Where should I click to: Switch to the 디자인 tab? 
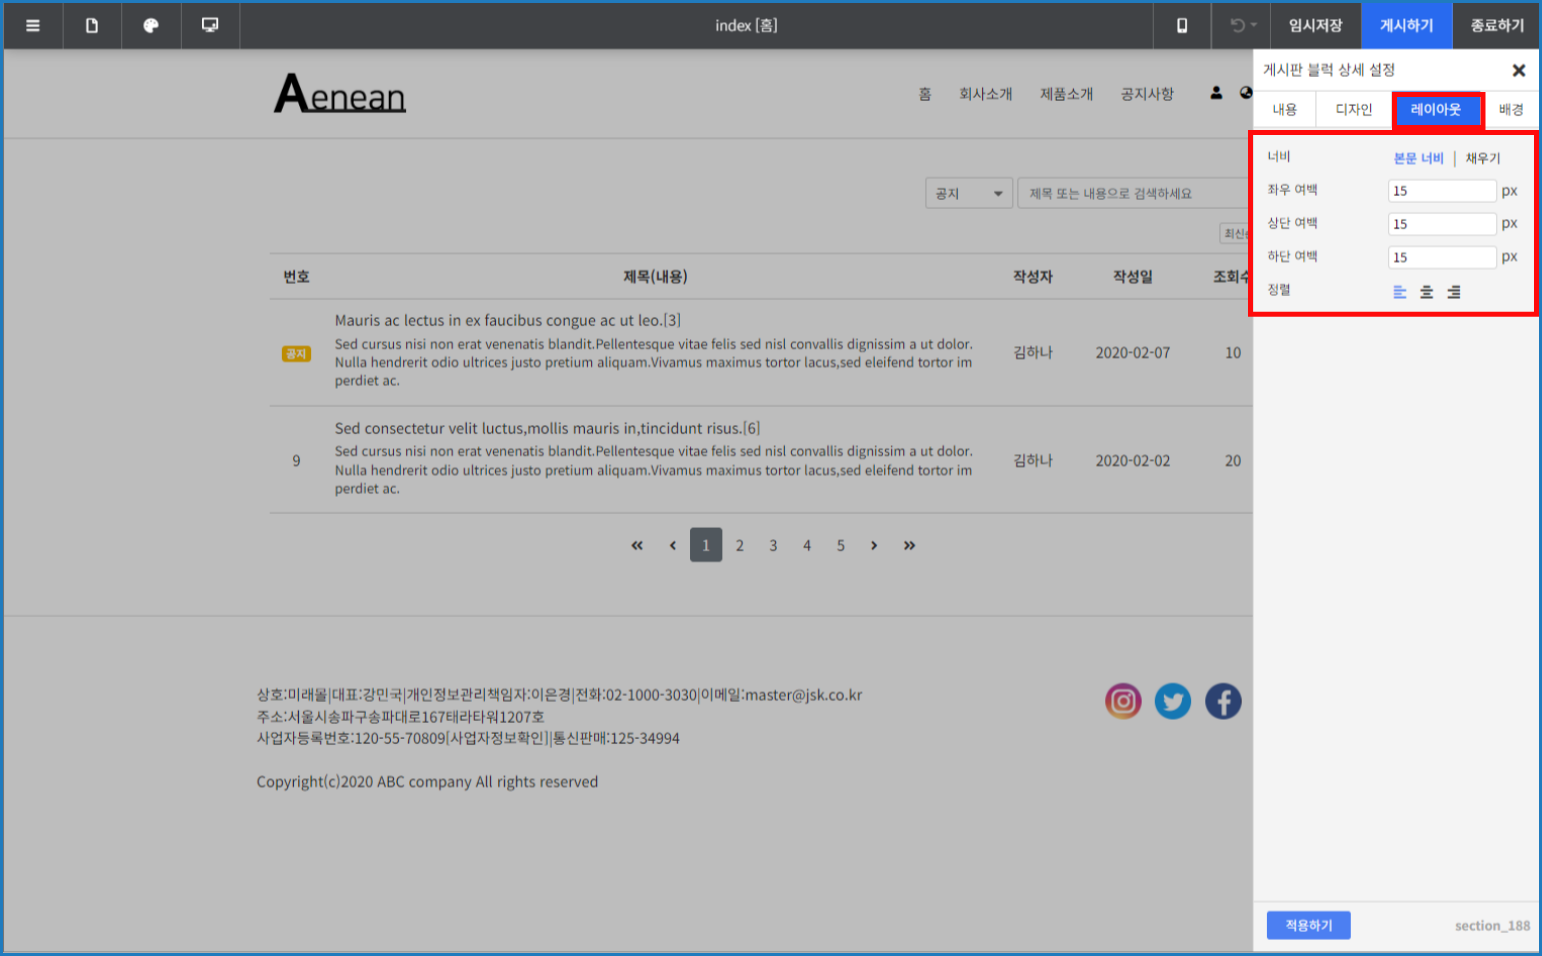[x=1354, y=109]
